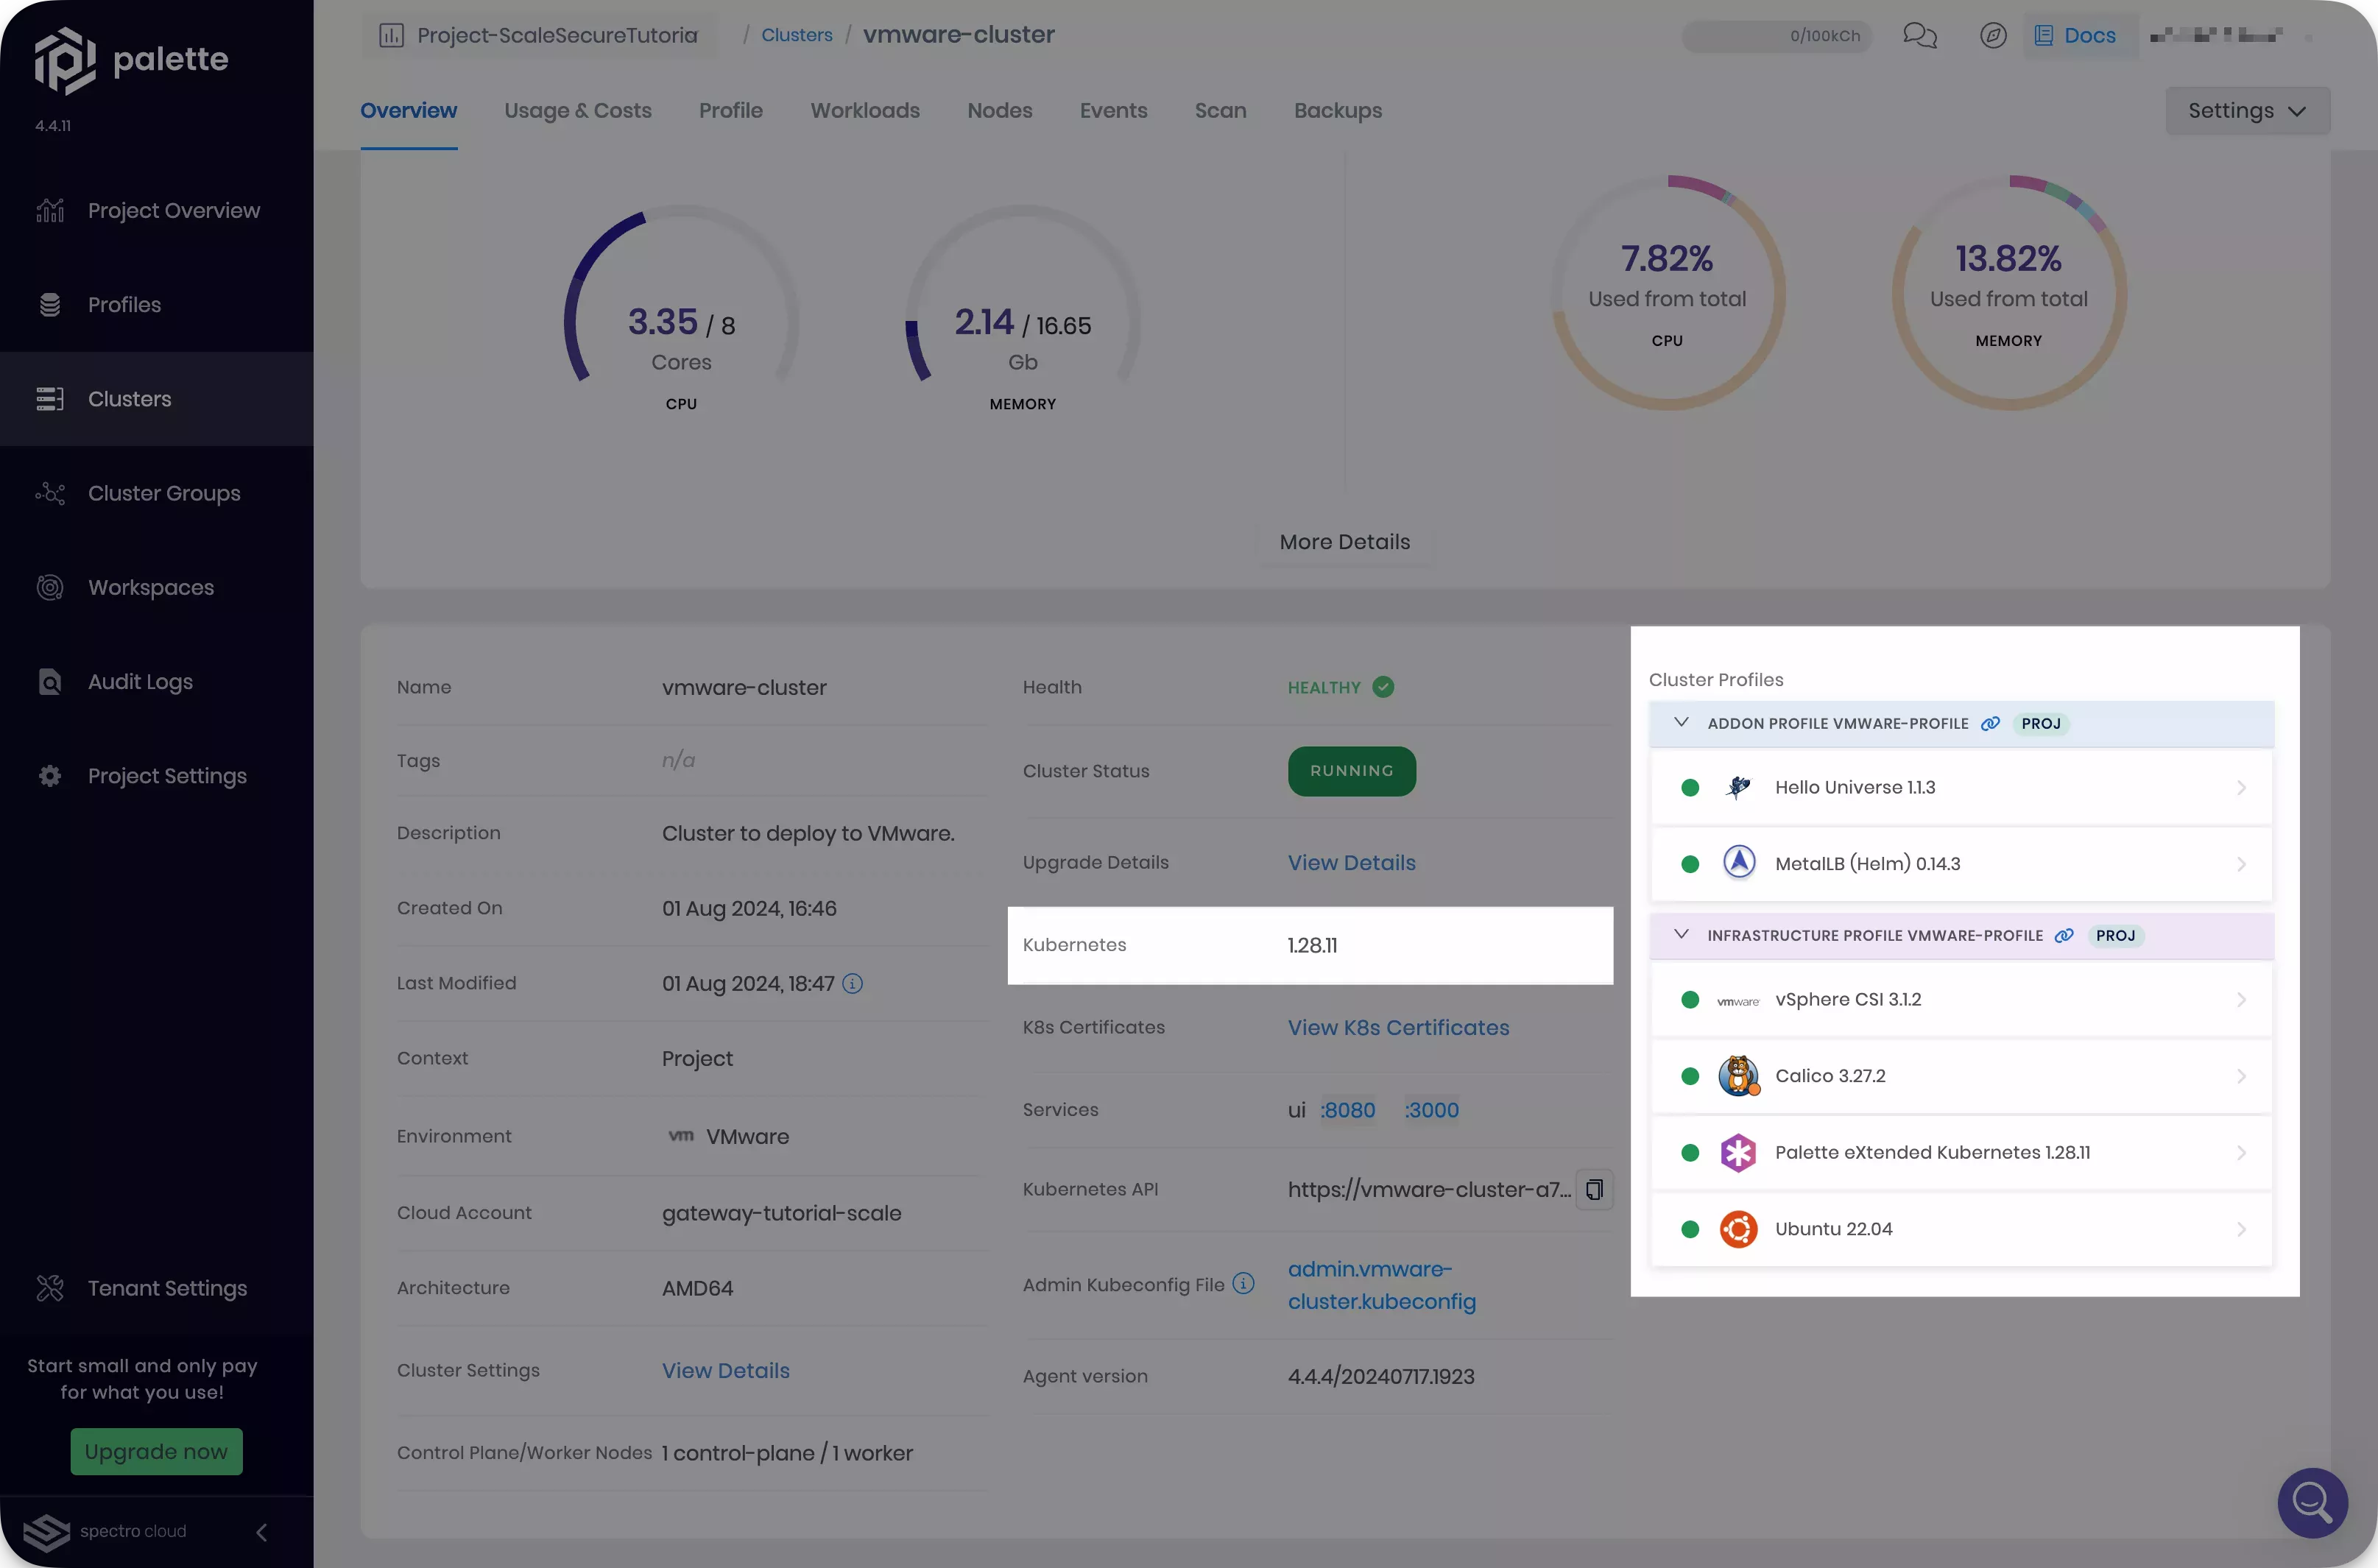Copy the Kubernetes API URL
The width and height of the screenshot is (2378, 1568).
[x=1594, y=1189]
